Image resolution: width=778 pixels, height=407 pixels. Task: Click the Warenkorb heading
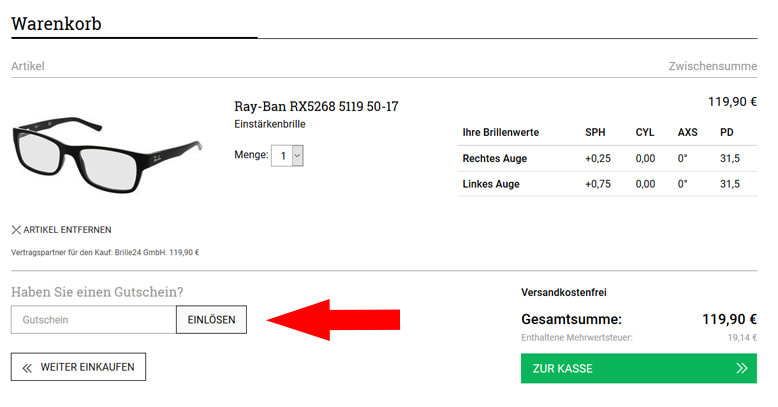[57, 23]
